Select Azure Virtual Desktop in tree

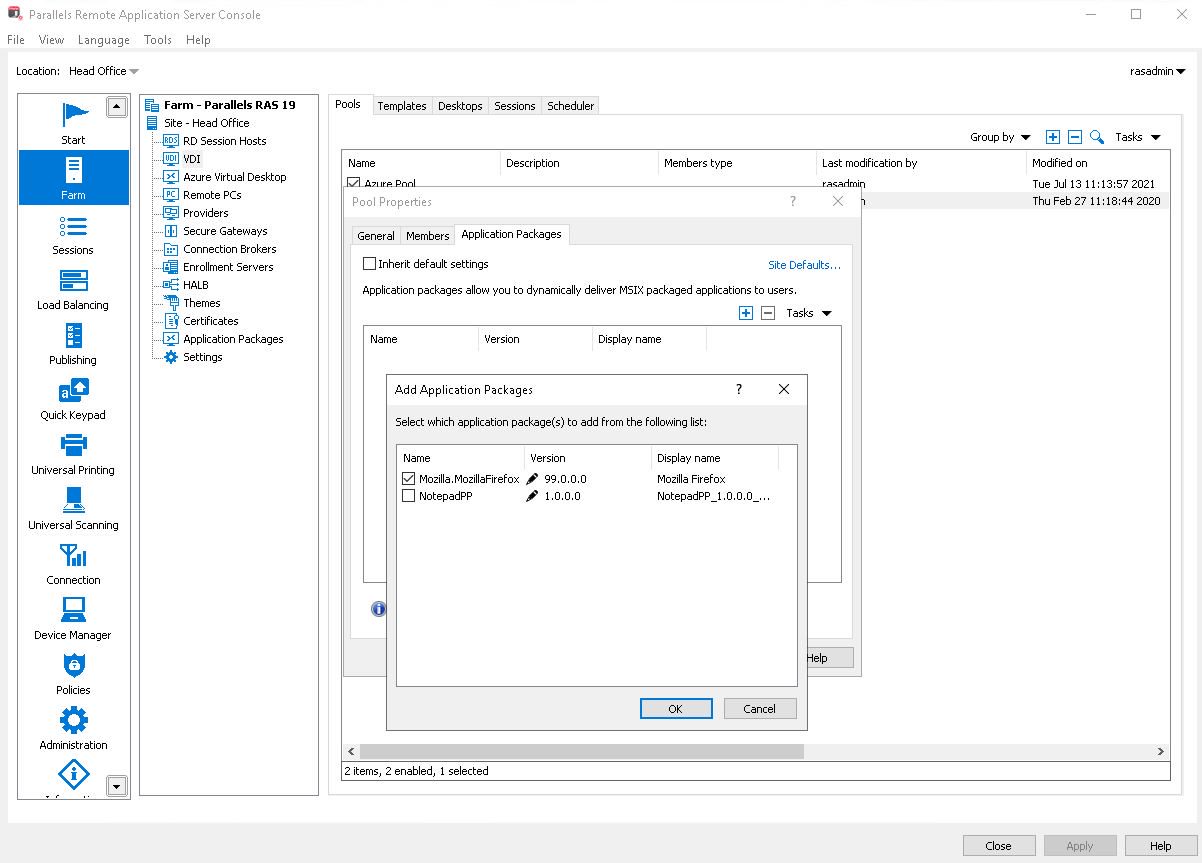(x=234, y=177)
